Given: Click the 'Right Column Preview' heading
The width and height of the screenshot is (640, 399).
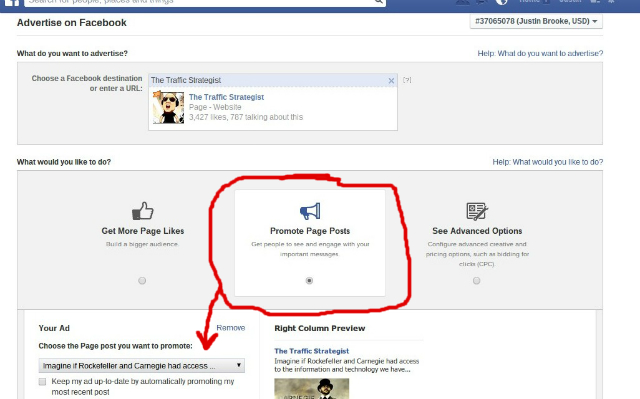Looking at the screenshot, I should click(320, 328).
